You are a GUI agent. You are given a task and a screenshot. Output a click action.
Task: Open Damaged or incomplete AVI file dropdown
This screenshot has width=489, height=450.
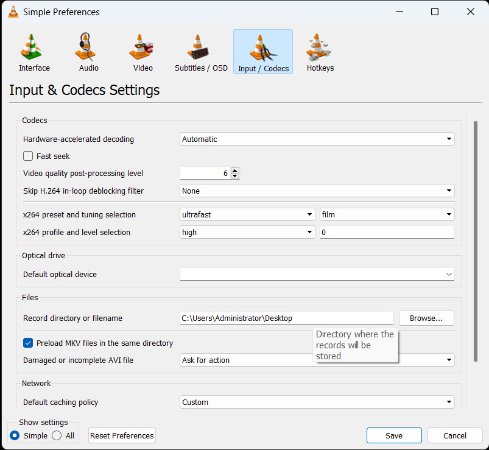click(317, 360)
